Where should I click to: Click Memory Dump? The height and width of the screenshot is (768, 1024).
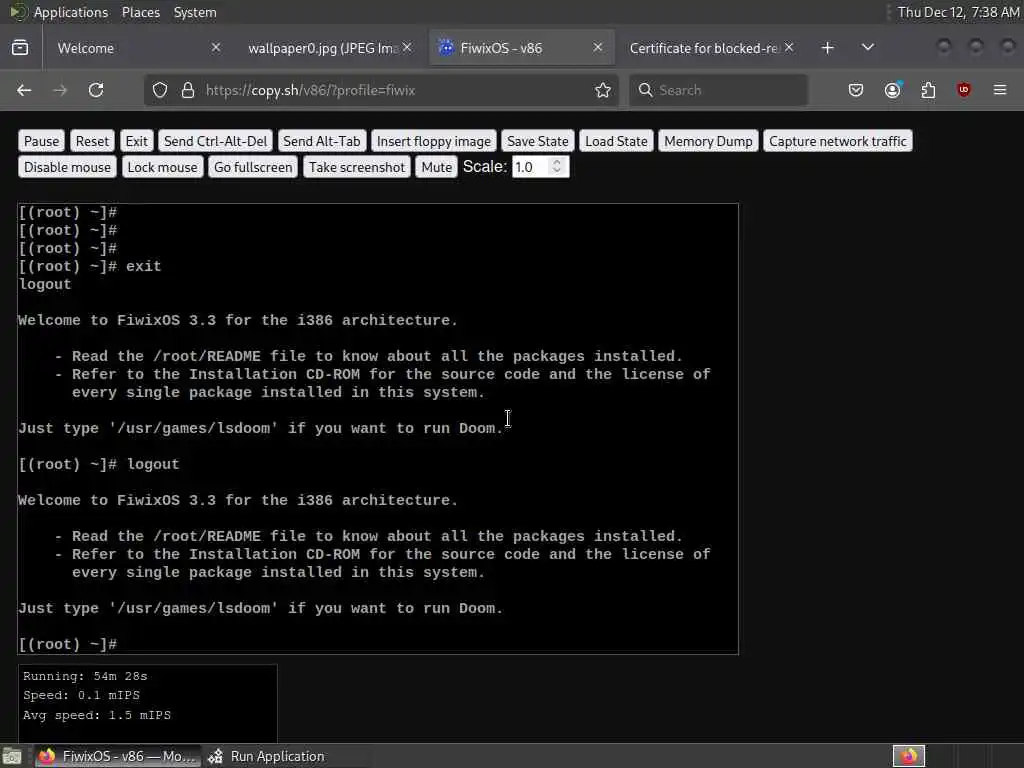click(708, 141)
